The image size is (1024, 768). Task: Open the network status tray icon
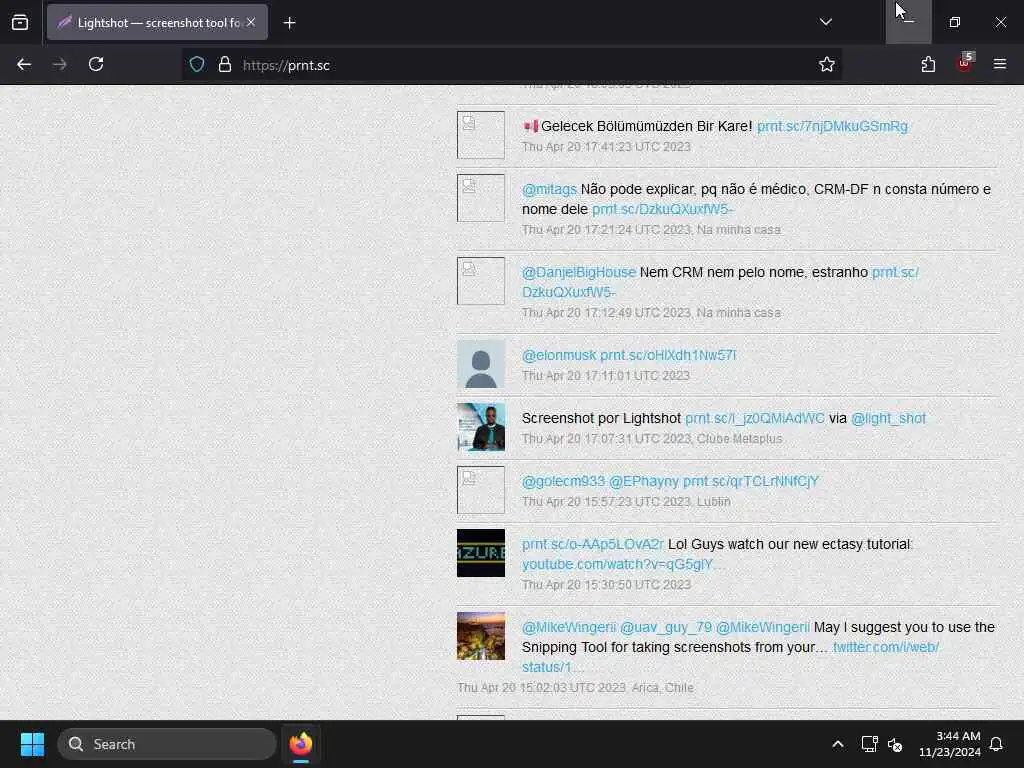[869, 744]
